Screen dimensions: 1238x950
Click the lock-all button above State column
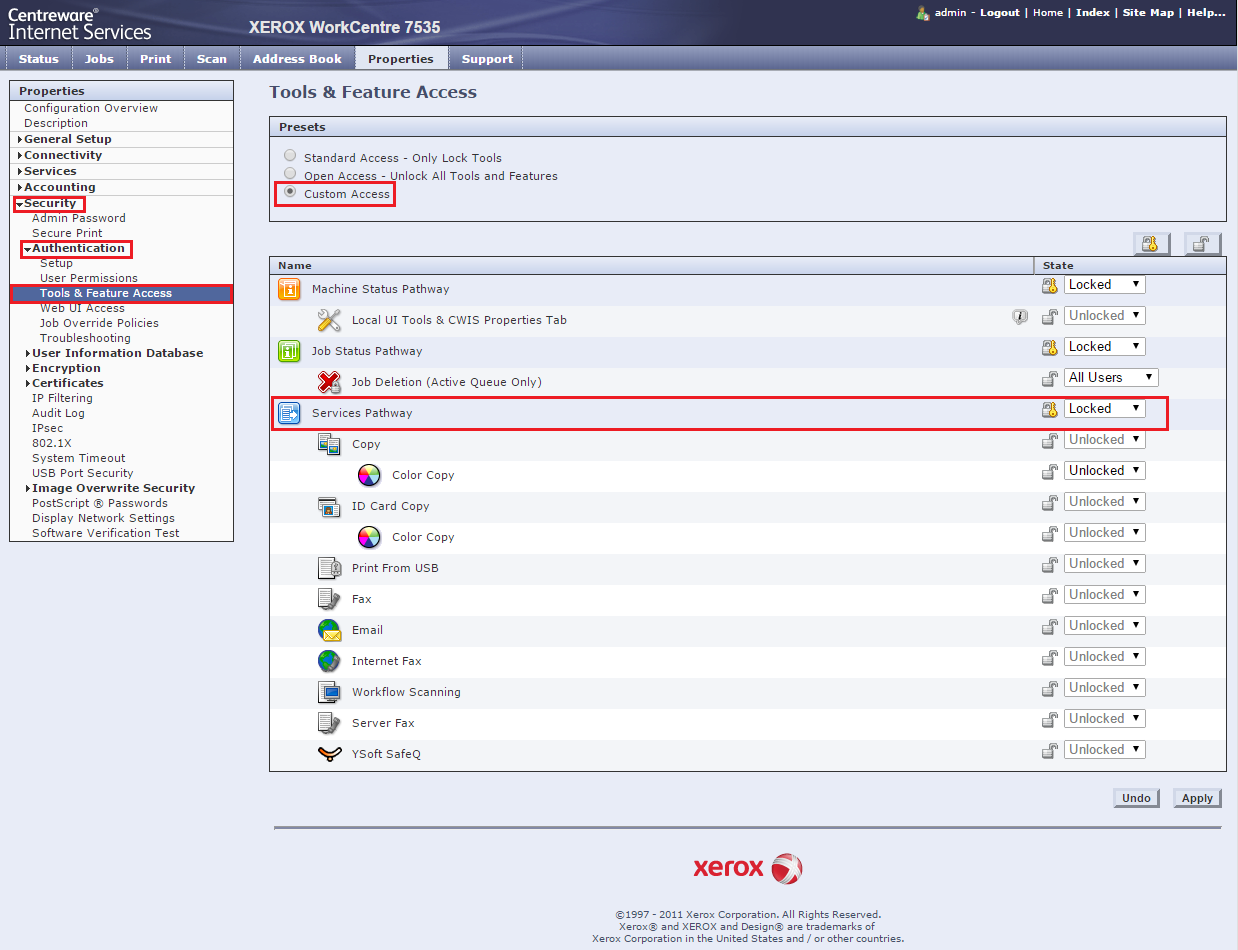pos(1152,244)
